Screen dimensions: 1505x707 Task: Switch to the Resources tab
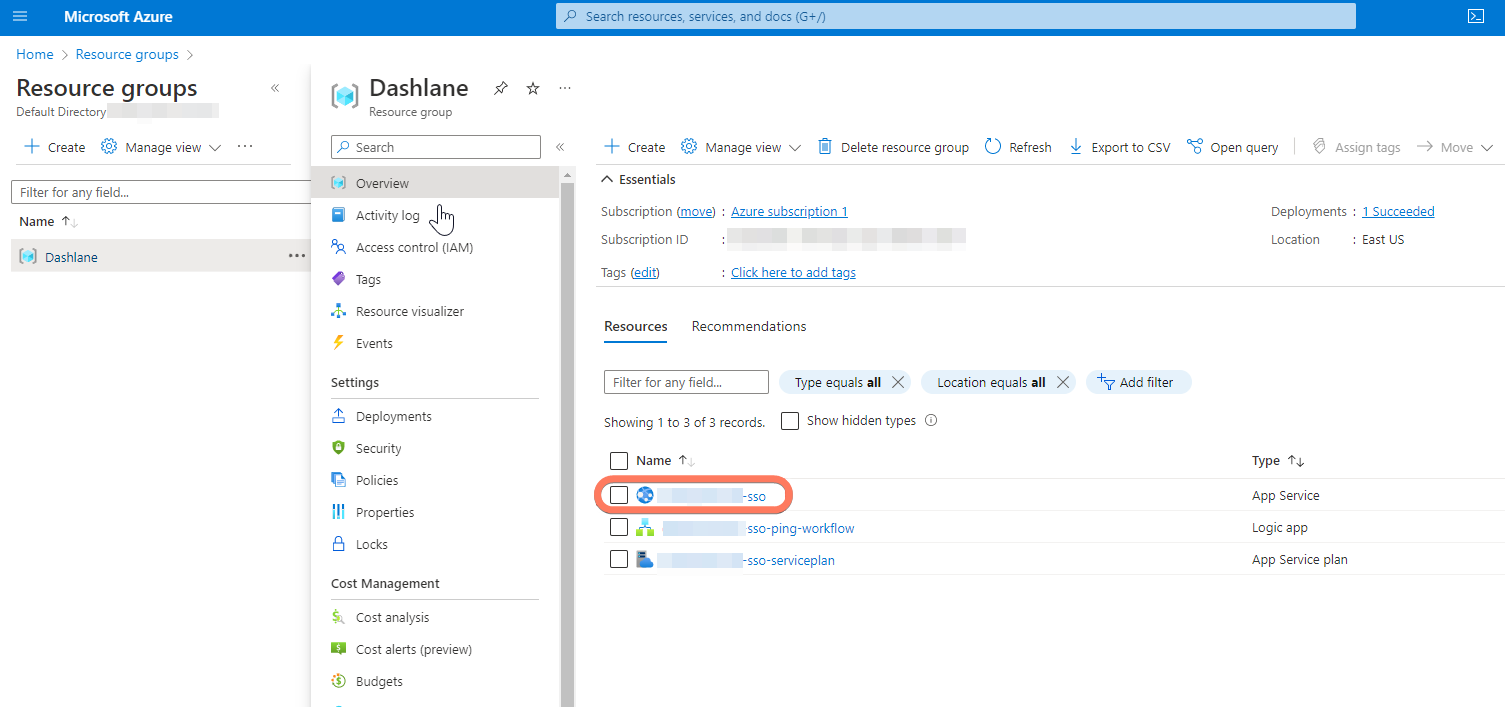636,326
